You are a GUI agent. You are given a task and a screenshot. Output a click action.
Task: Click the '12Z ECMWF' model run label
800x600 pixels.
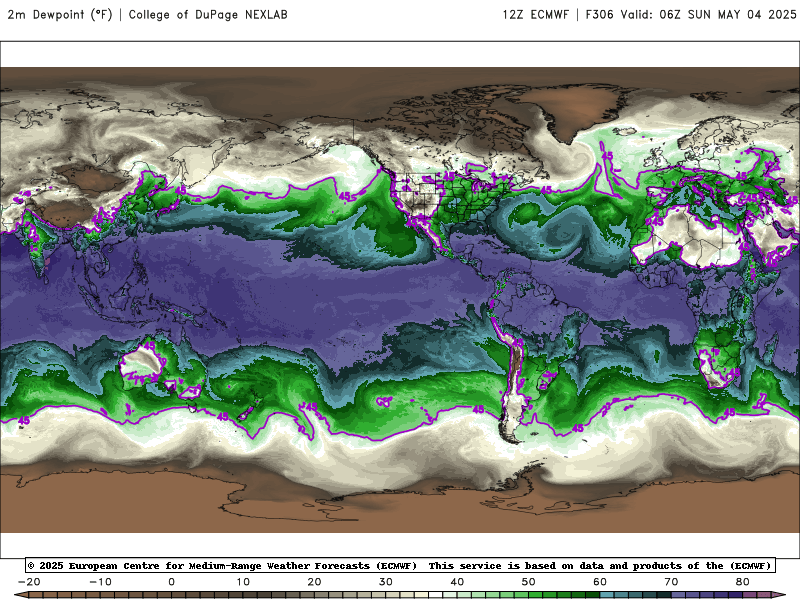[x=536, y=15]
